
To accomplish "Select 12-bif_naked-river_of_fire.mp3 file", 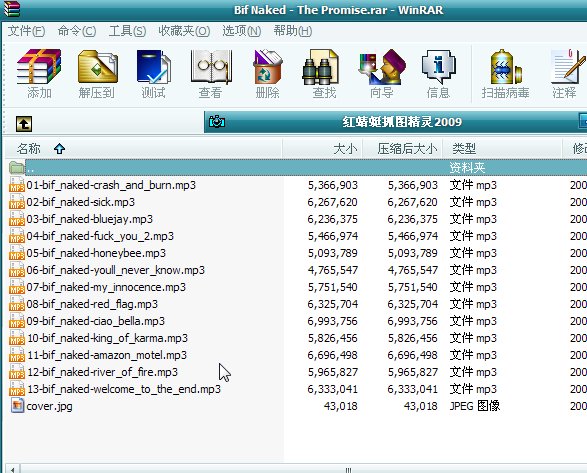I will (103, 372).
